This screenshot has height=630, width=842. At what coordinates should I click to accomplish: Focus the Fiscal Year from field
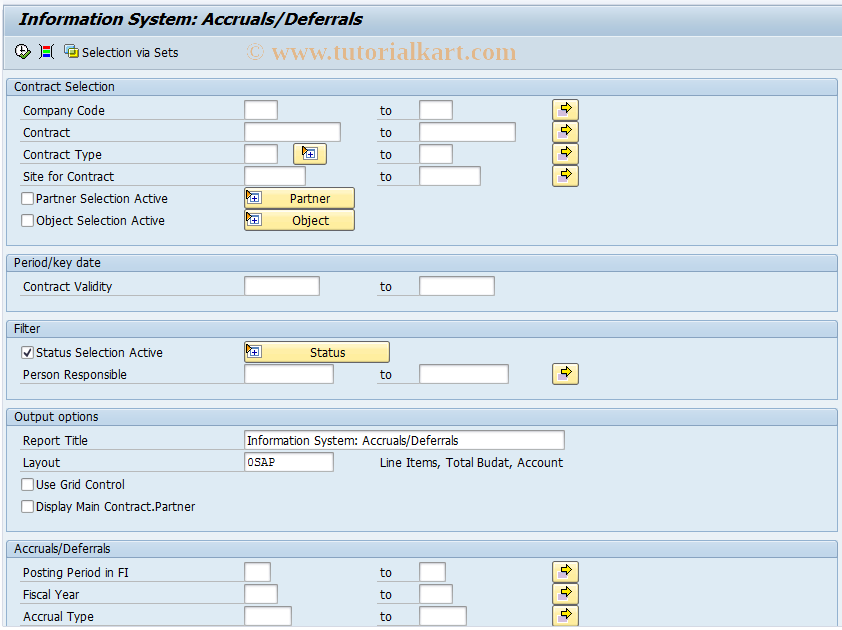[261, 595]
